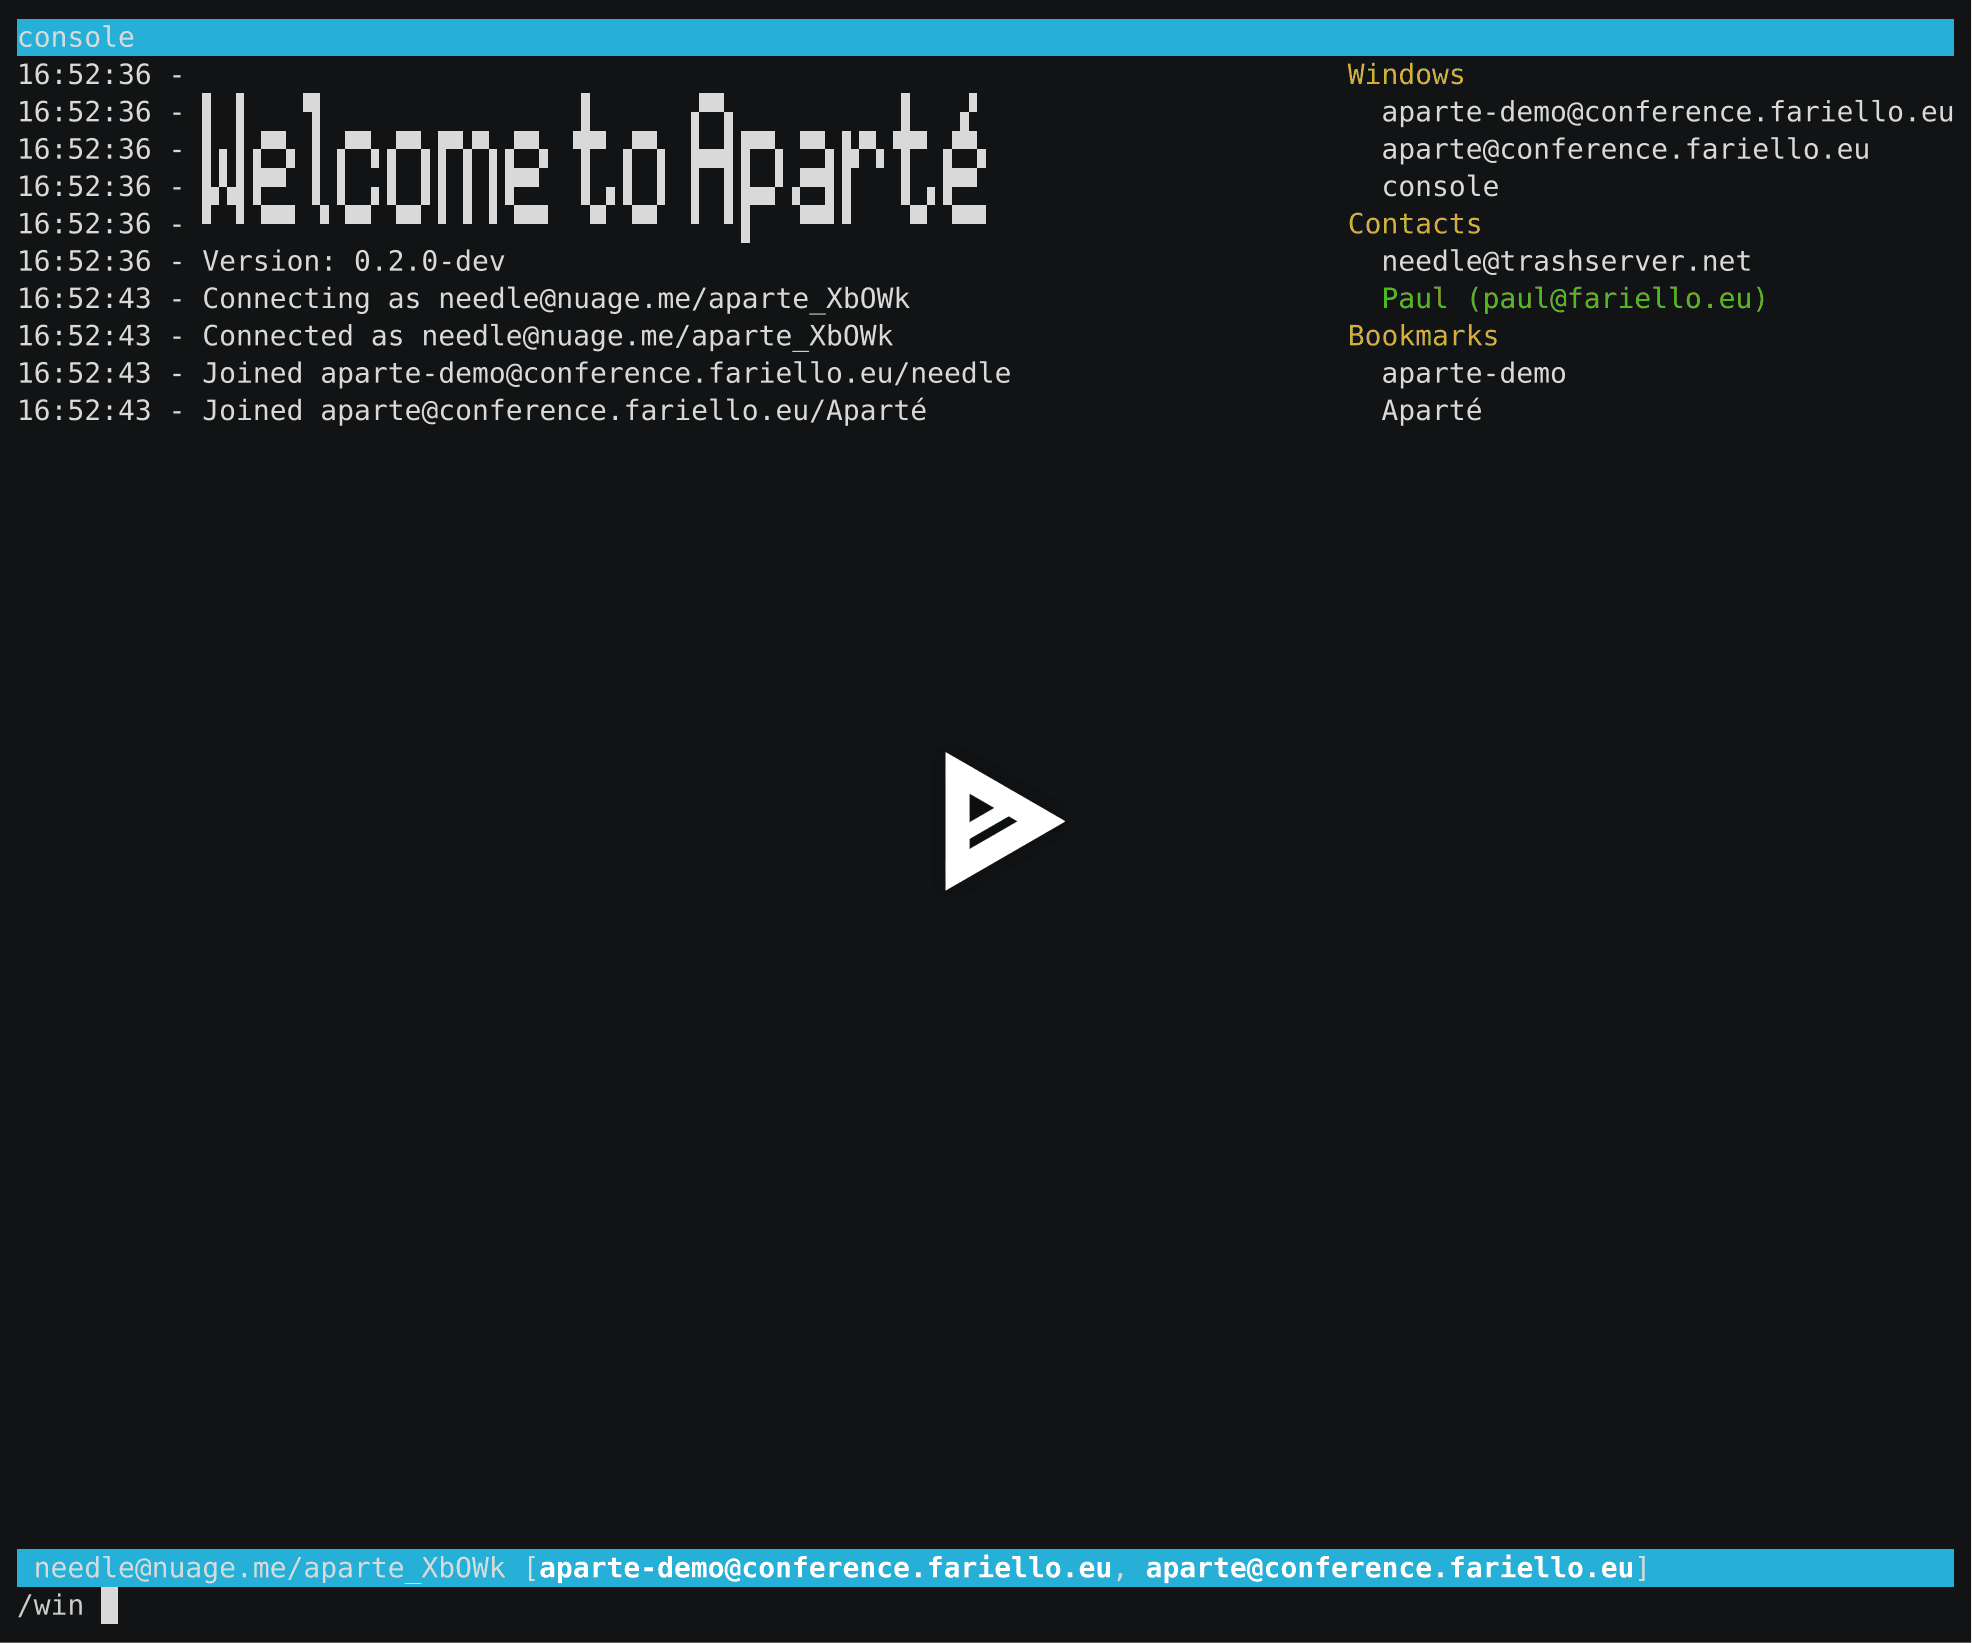Expand the Windows section header
The width and height of the screenshot is (1972, 1643).
pyautogui.click(x=1405, y=74)
